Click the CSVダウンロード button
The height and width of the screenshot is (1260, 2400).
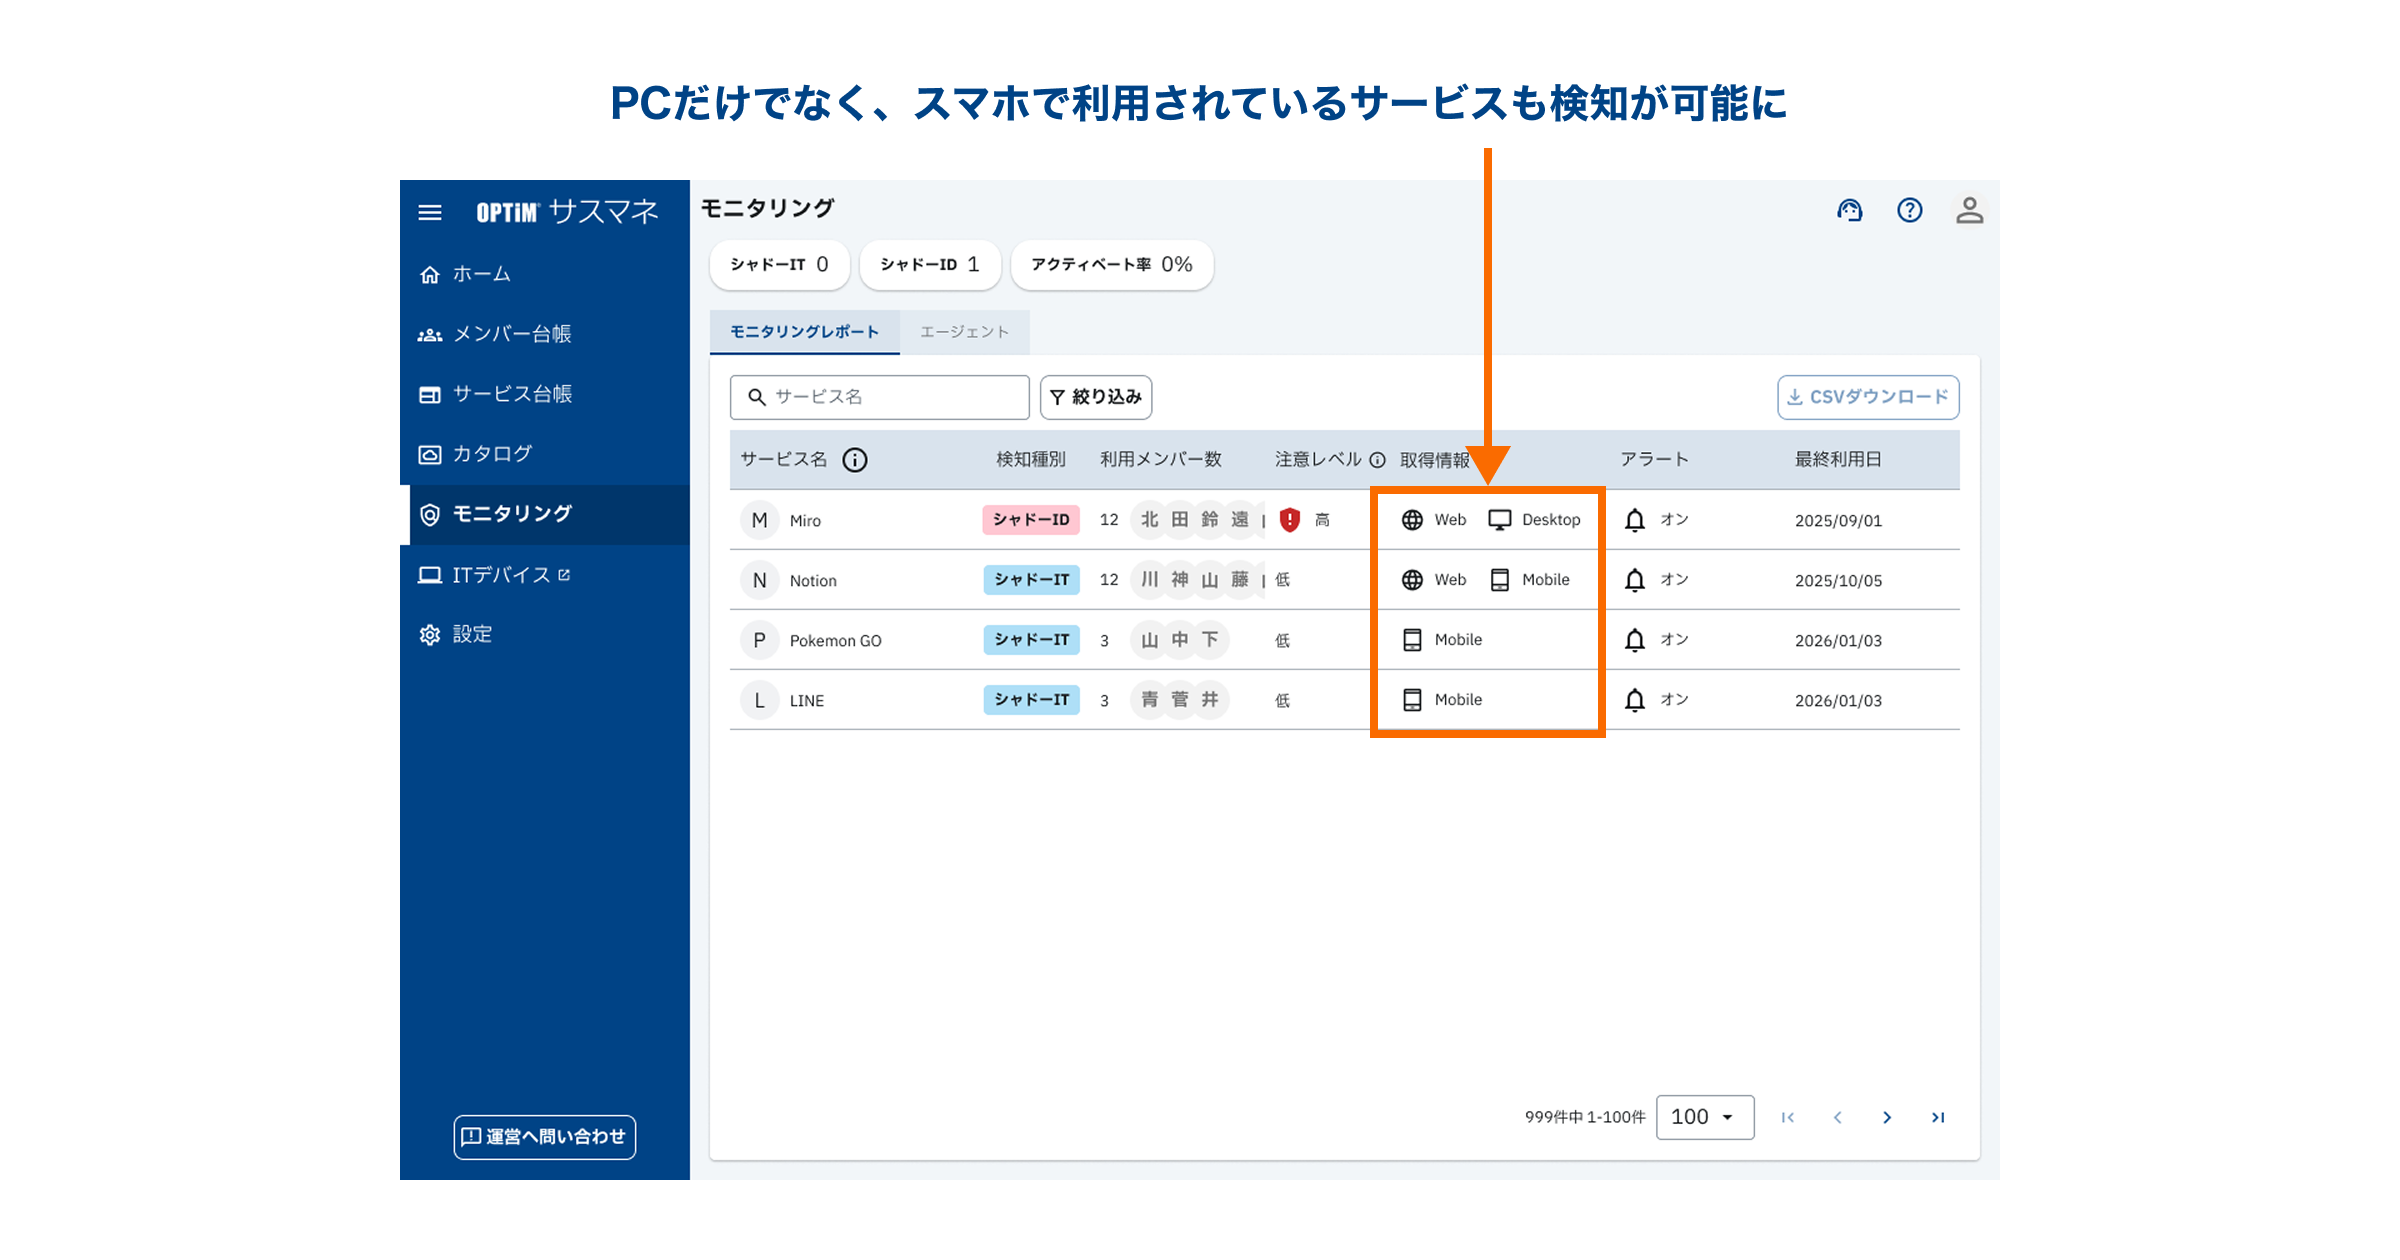coord(1867,397)
